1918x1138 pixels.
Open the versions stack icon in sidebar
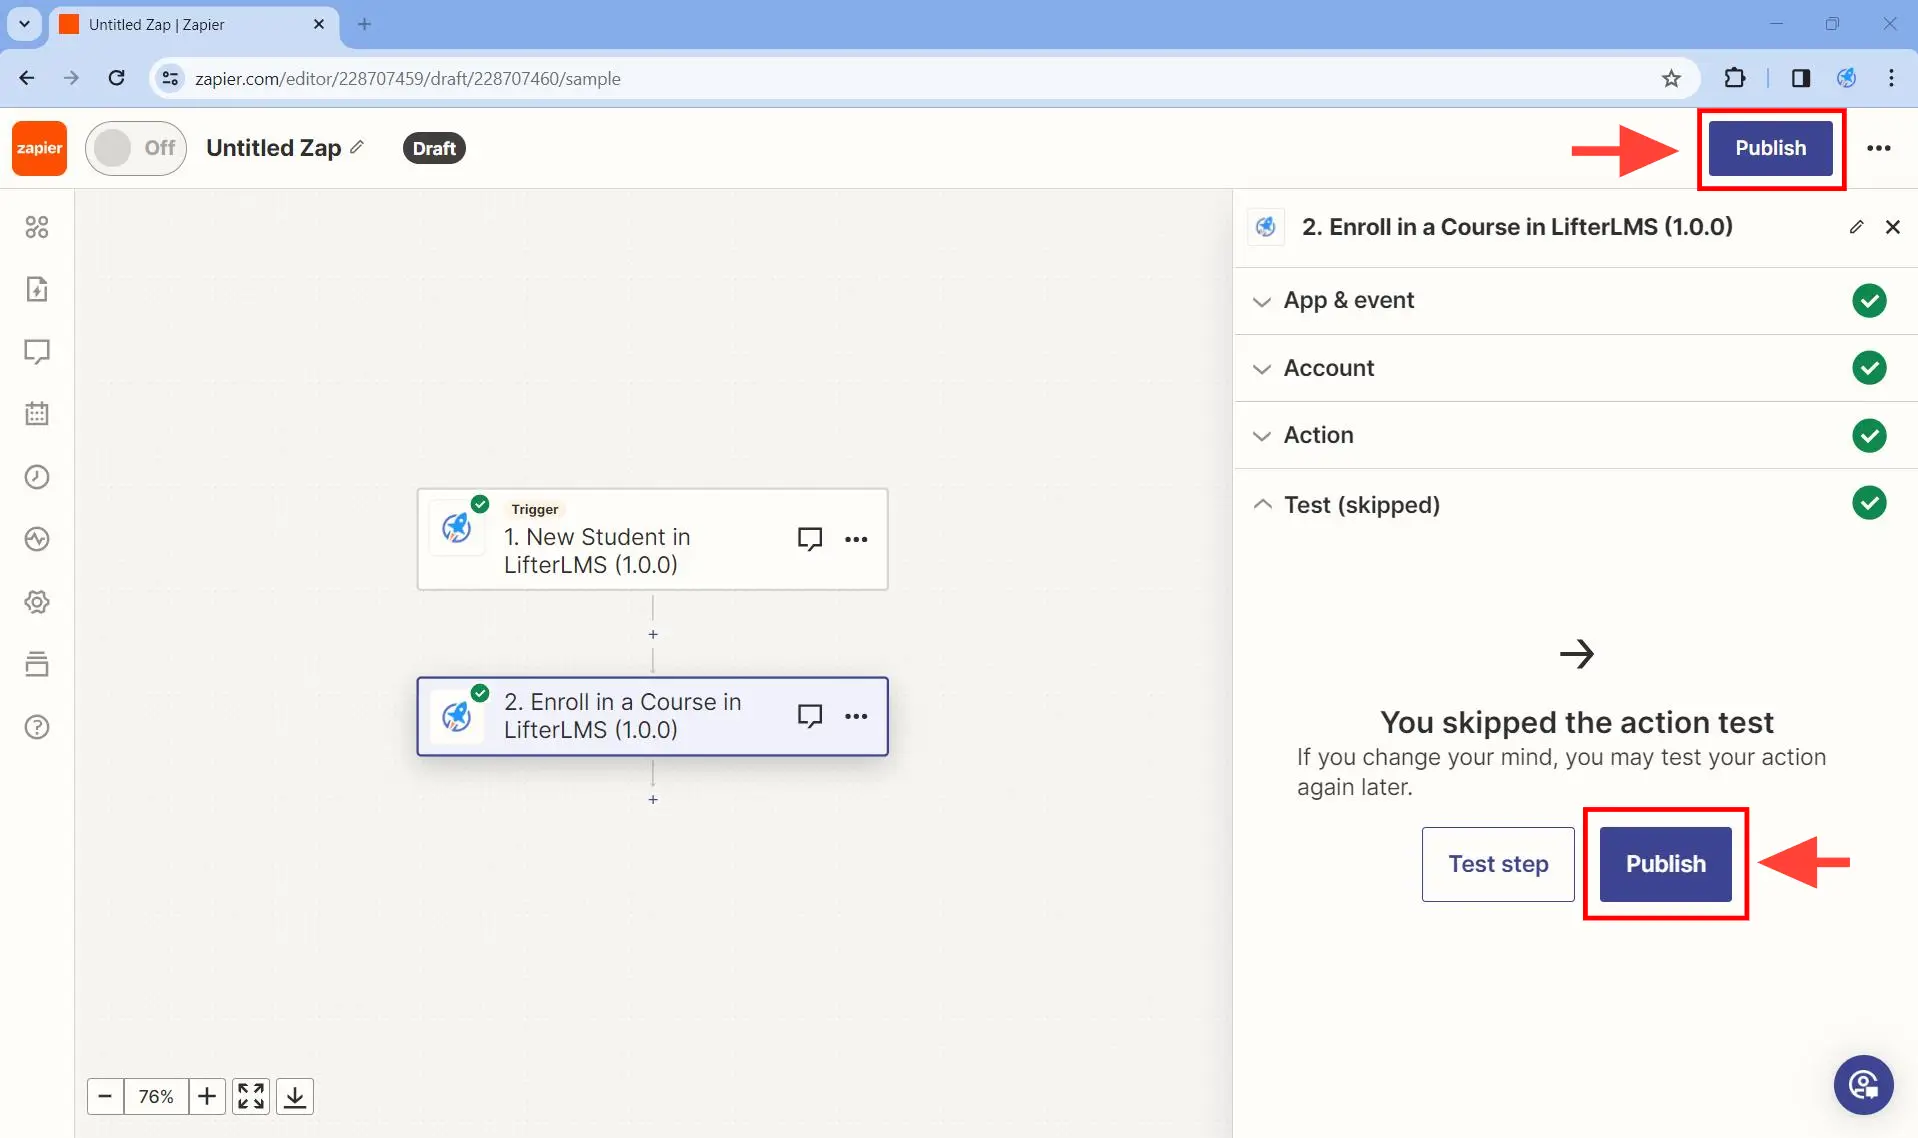[37, 664]
